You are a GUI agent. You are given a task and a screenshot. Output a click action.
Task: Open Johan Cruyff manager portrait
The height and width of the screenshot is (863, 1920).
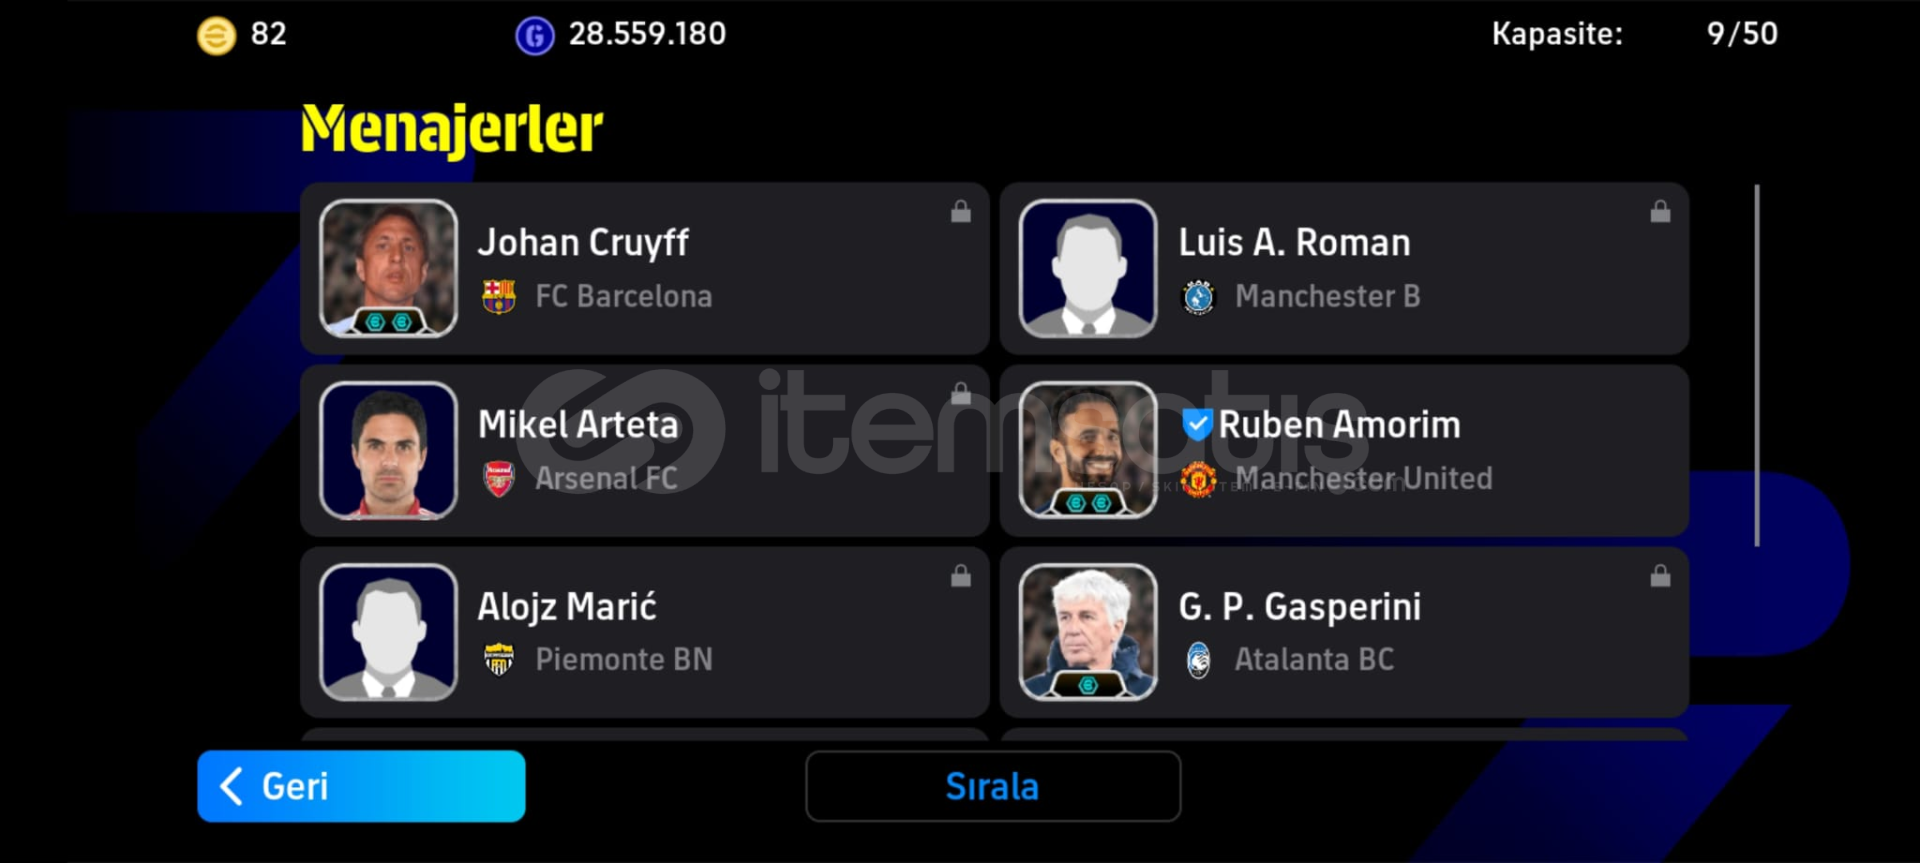[388, 268]
